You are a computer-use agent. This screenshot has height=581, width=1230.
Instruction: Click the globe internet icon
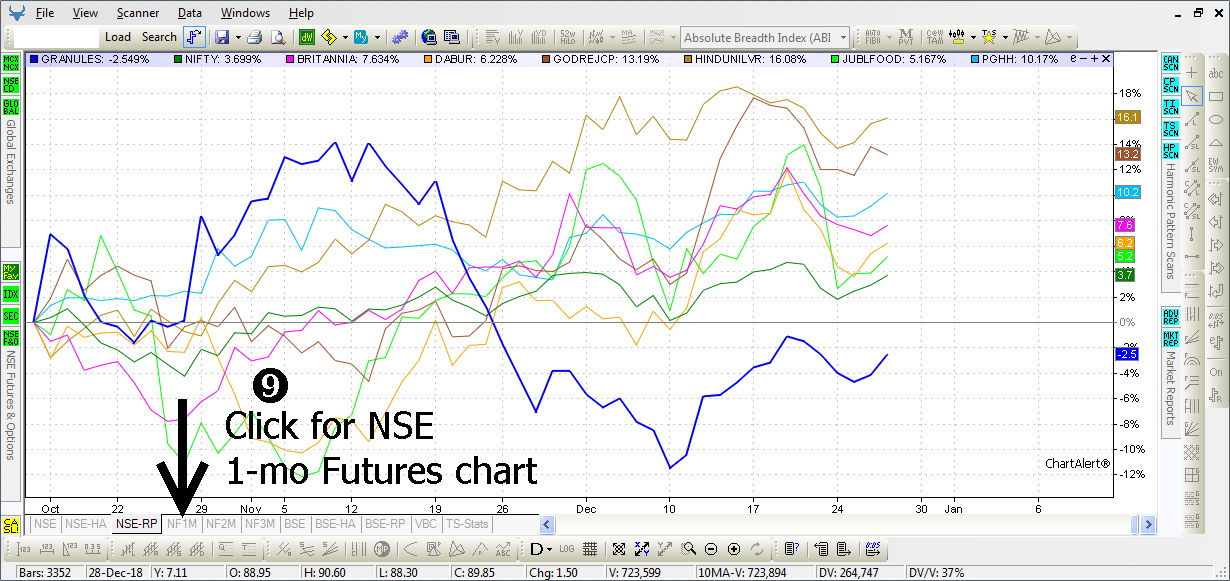[429, 37]
